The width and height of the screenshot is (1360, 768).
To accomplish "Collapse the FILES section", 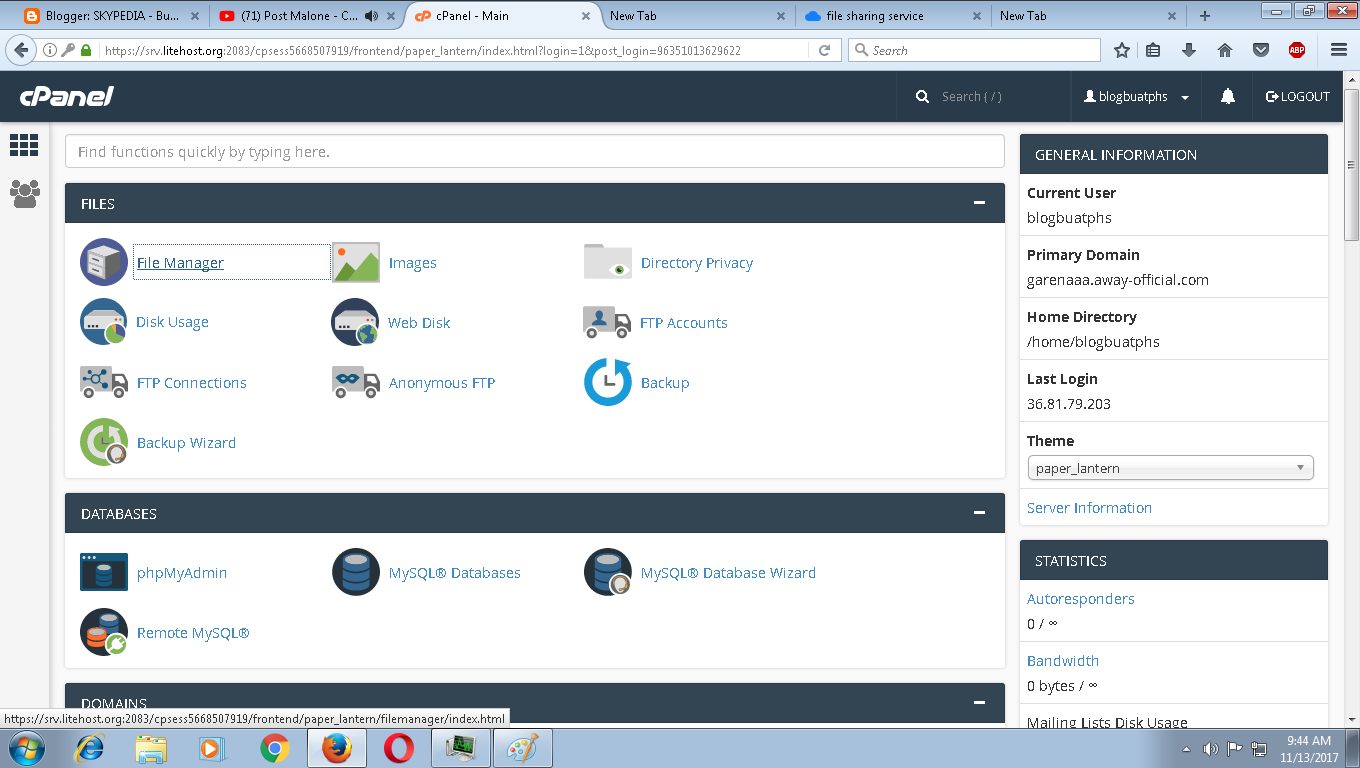I will click(x=979, y=203).
